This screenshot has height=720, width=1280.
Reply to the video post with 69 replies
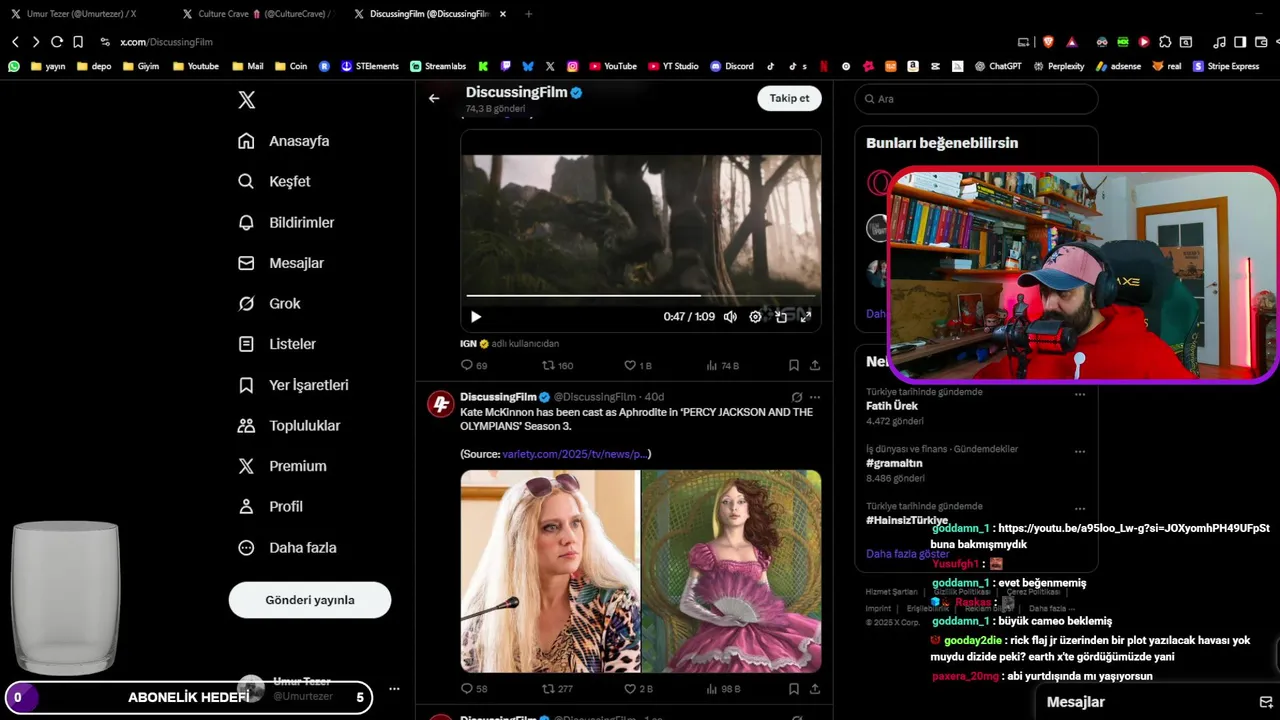coord(474,366)
